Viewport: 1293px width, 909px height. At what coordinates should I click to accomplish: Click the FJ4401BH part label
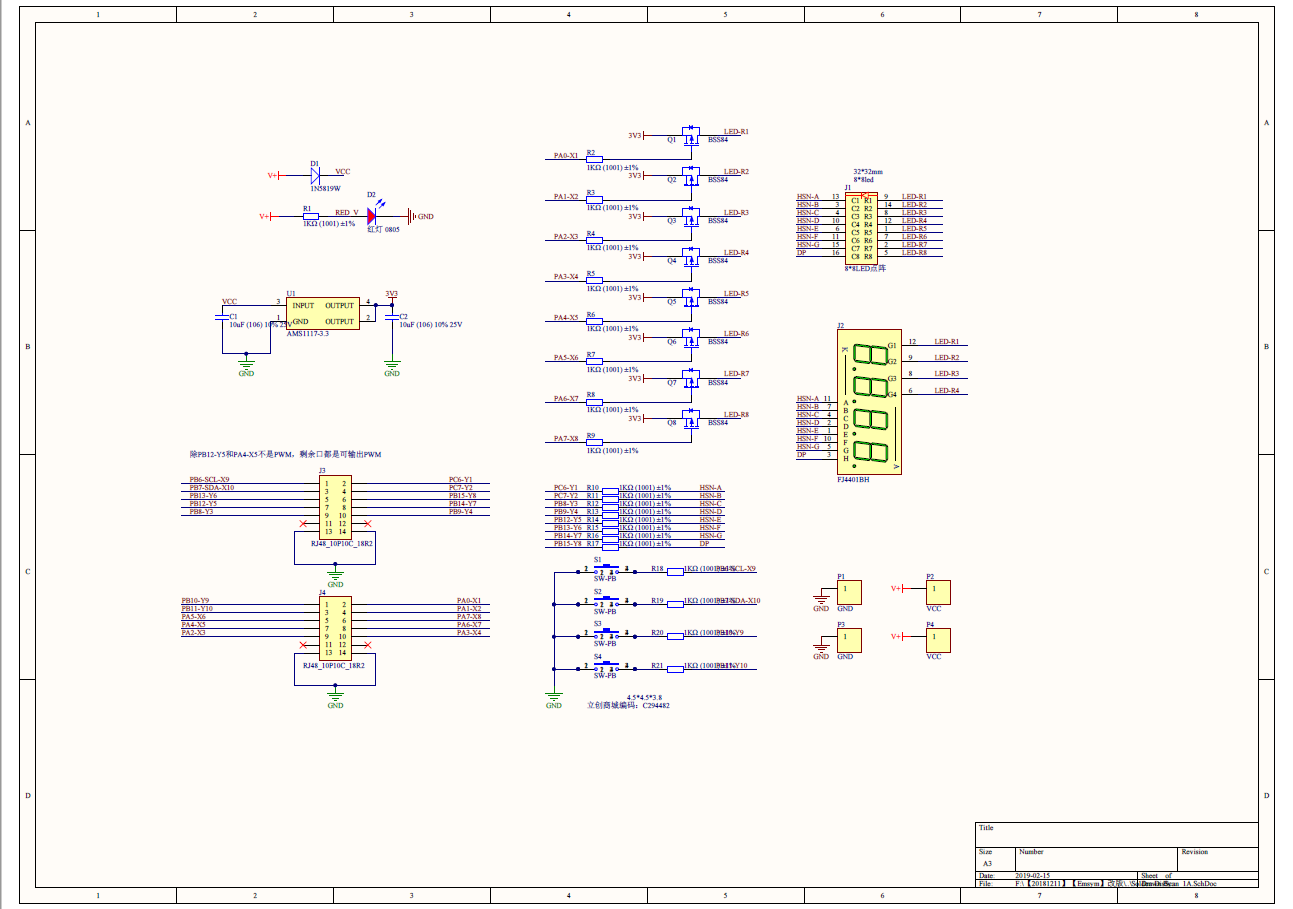[855, 480]
